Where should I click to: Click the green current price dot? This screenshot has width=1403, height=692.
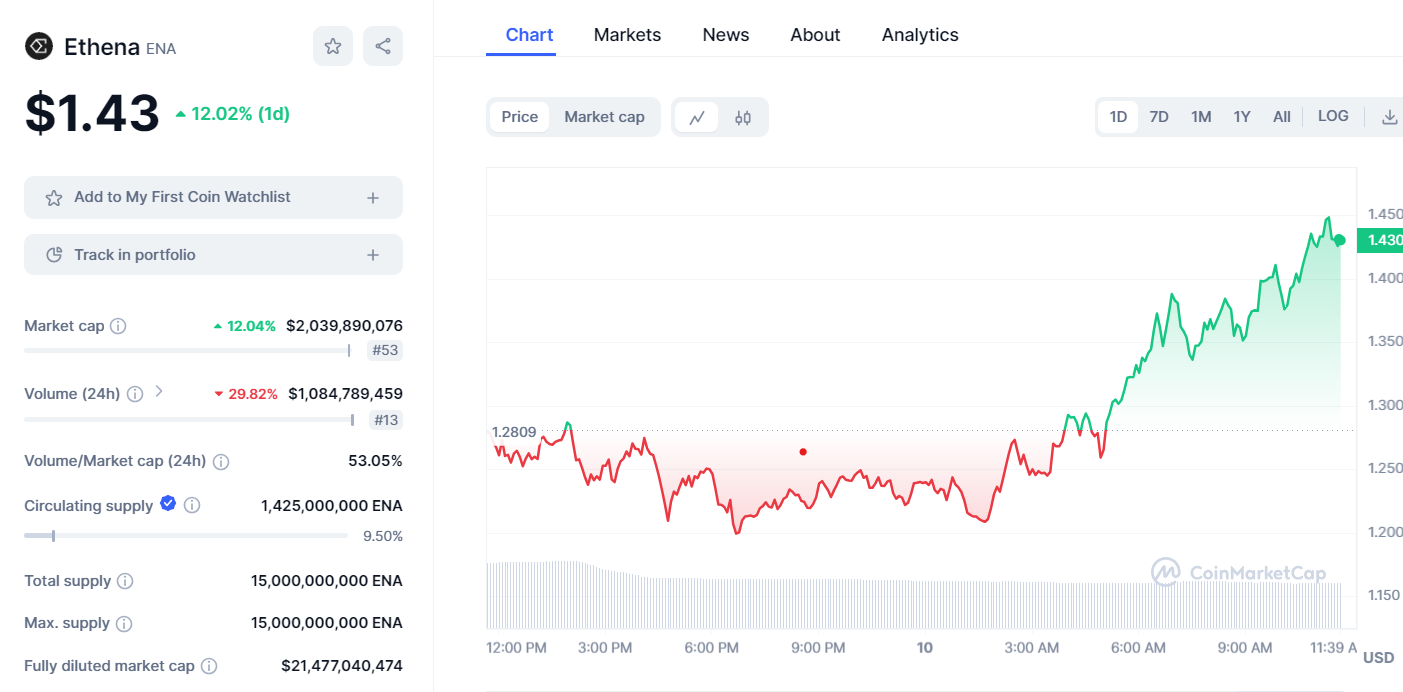1340,240
